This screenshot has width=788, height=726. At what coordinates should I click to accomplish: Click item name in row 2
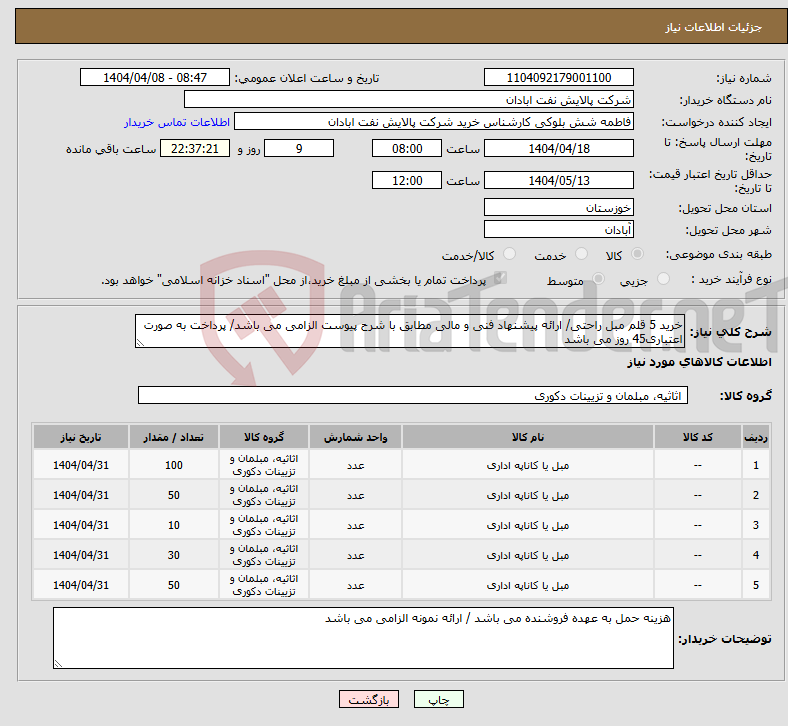[528, 495]
